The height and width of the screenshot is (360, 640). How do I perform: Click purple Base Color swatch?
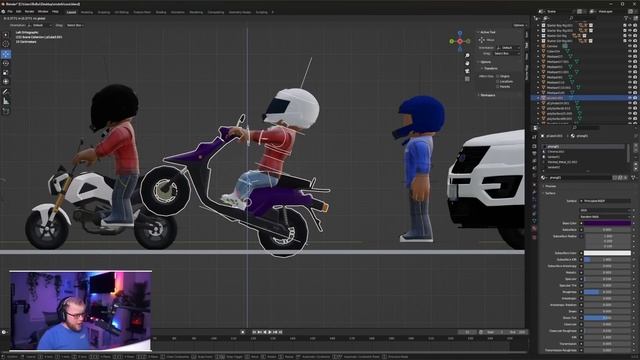pyautogui.click(x=607, y=223)
